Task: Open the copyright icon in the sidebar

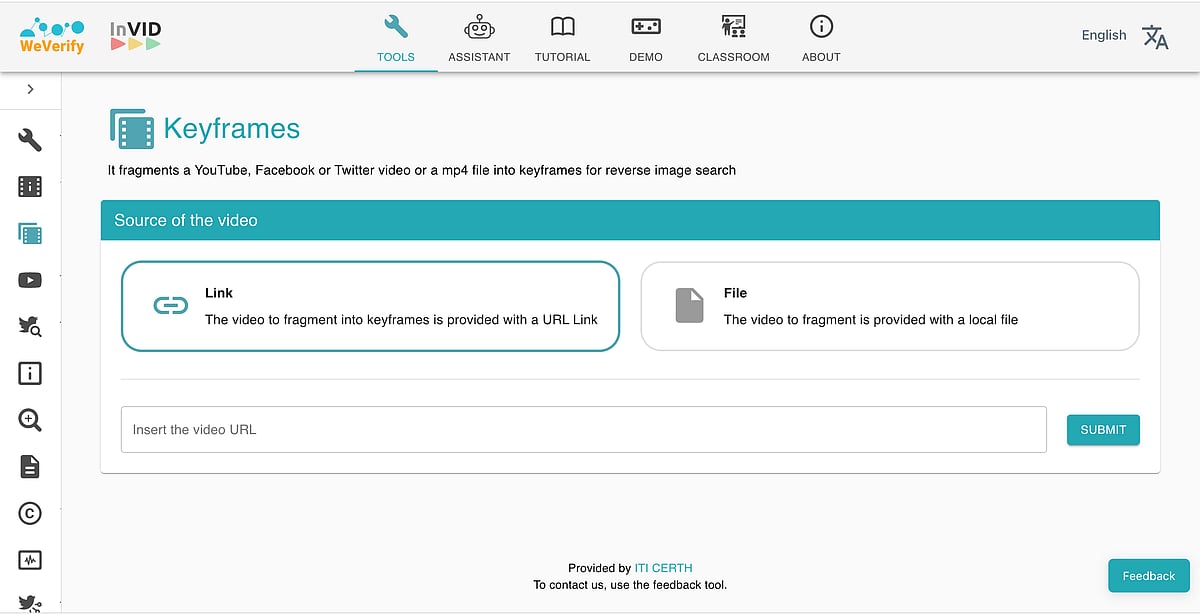Action: tap(30, 513)
